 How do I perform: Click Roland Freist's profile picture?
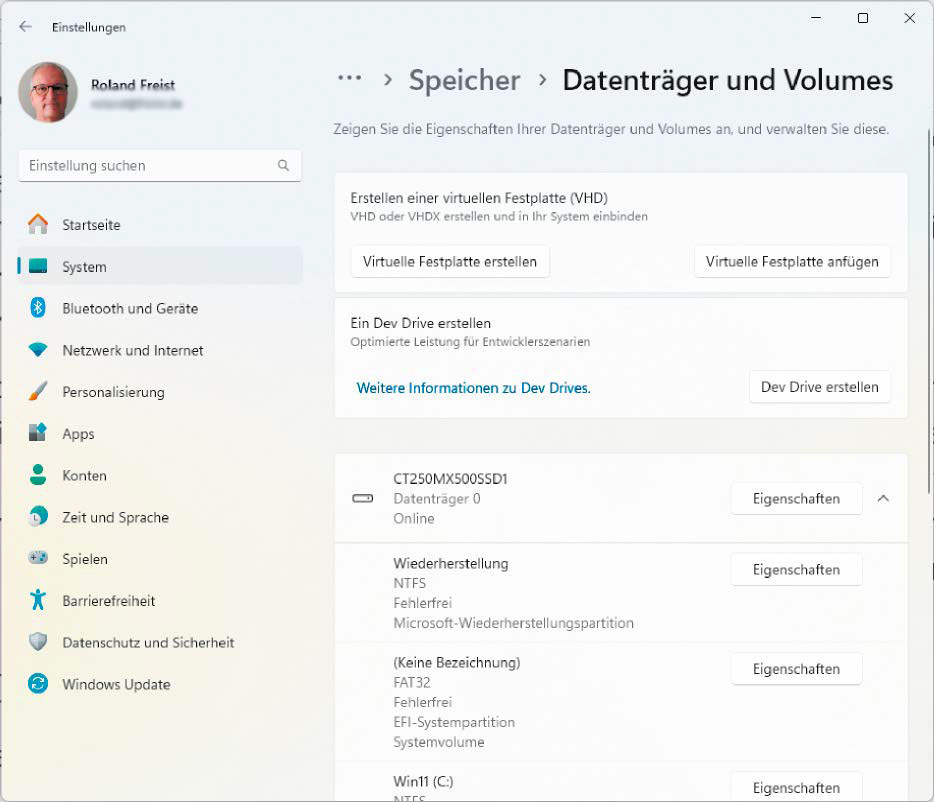click(x=48, y=92)
